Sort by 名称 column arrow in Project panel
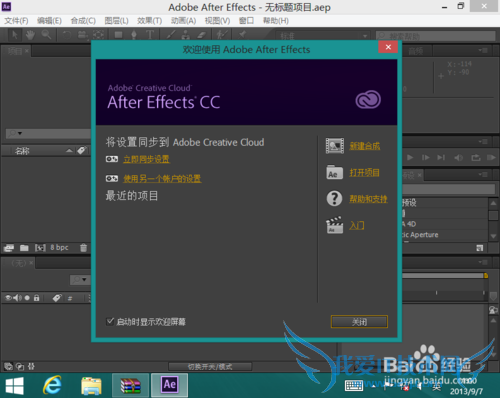 (x=69, y=151)
